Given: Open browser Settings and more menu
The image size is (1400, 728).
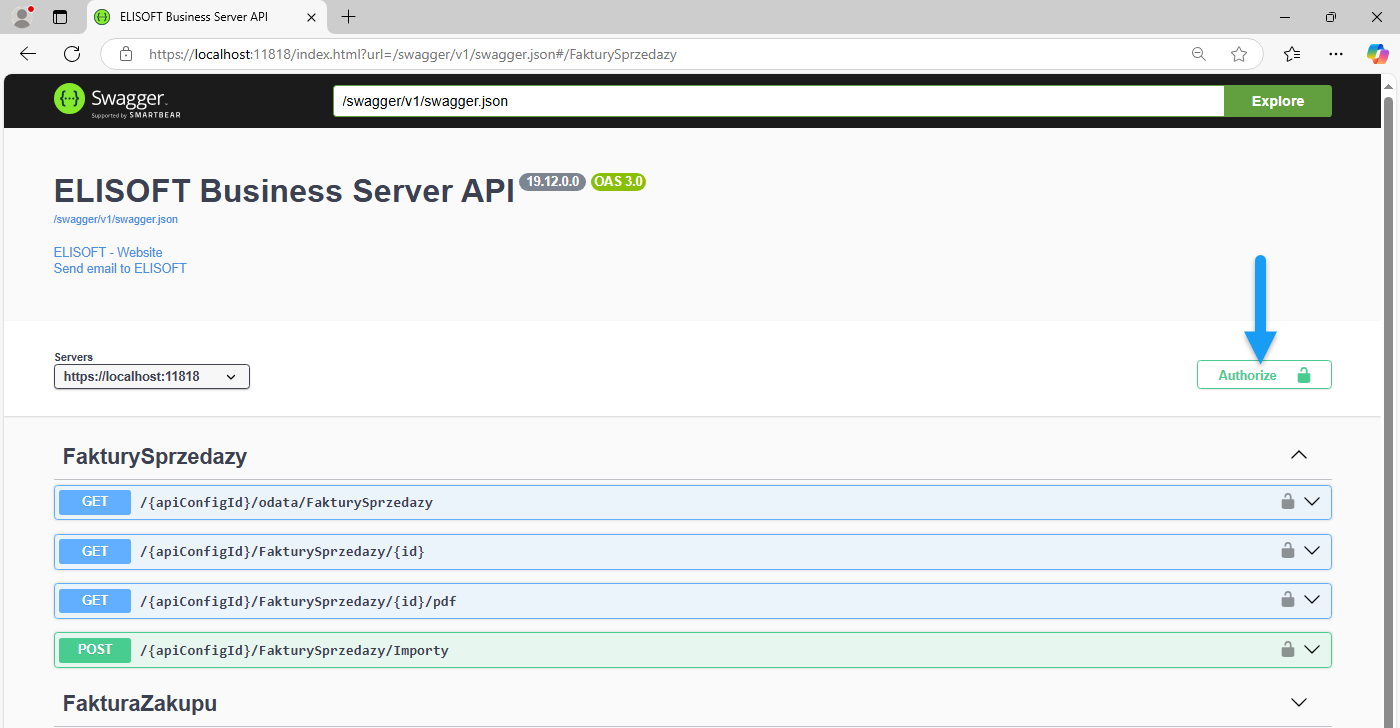Looking at the screenshot, I should click(x=1336, y=54).
